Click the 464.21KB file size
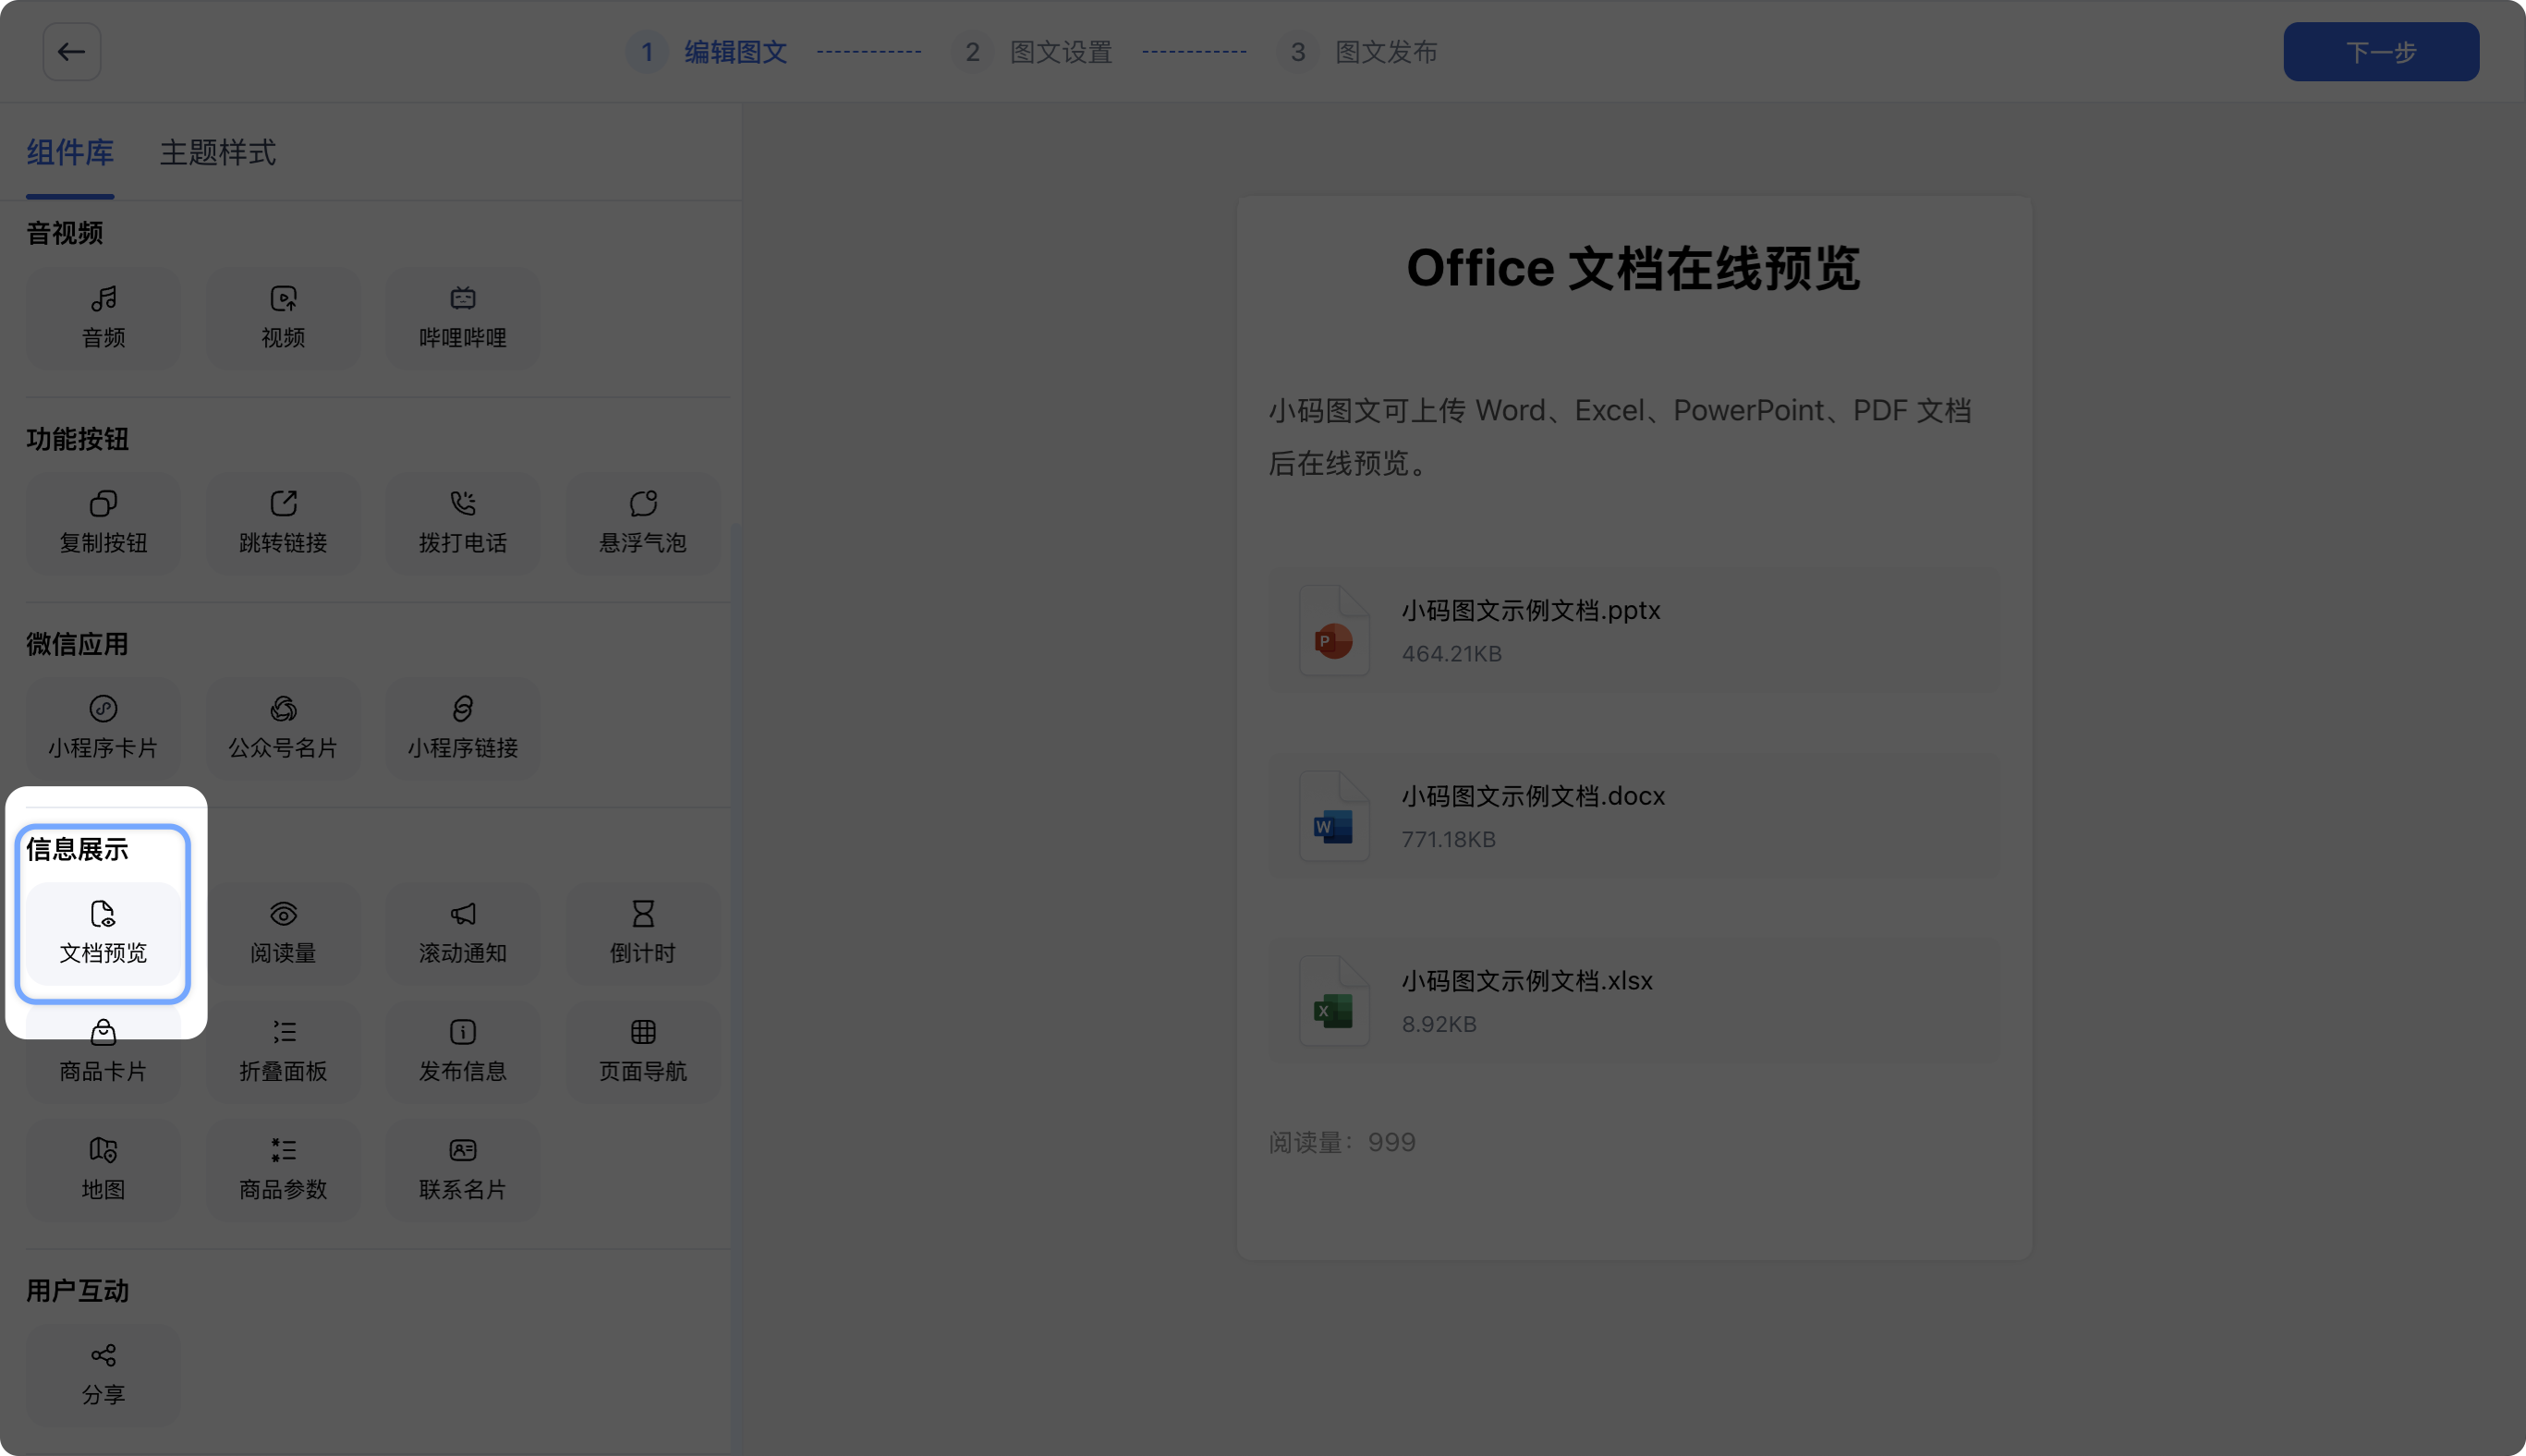Image resolution: width=2526 pixels, height=1456 pixels. pos(1452,653)
